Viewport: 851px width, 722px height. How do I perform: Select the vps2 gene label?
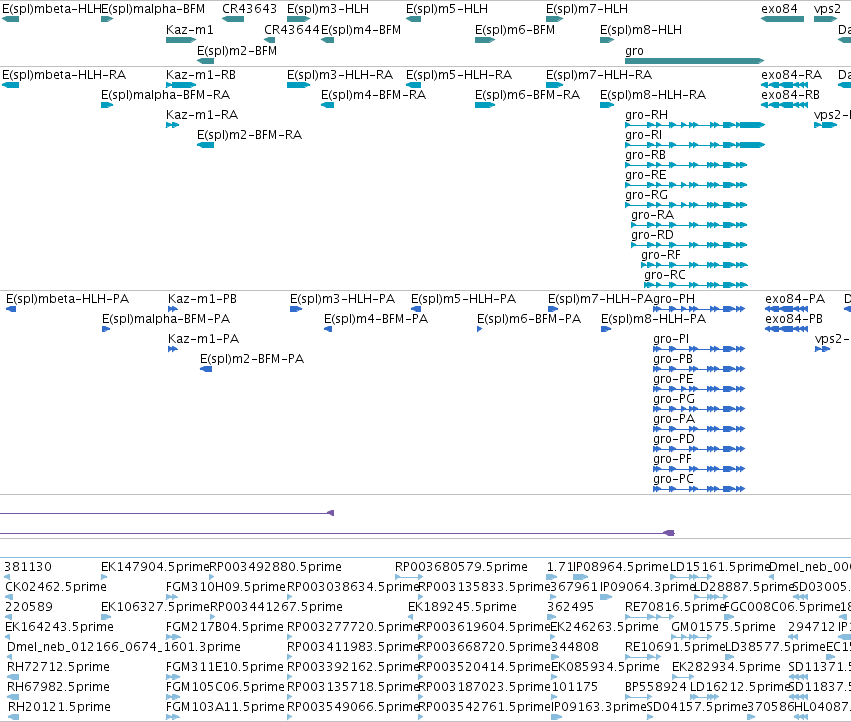(x=827, y=9)
